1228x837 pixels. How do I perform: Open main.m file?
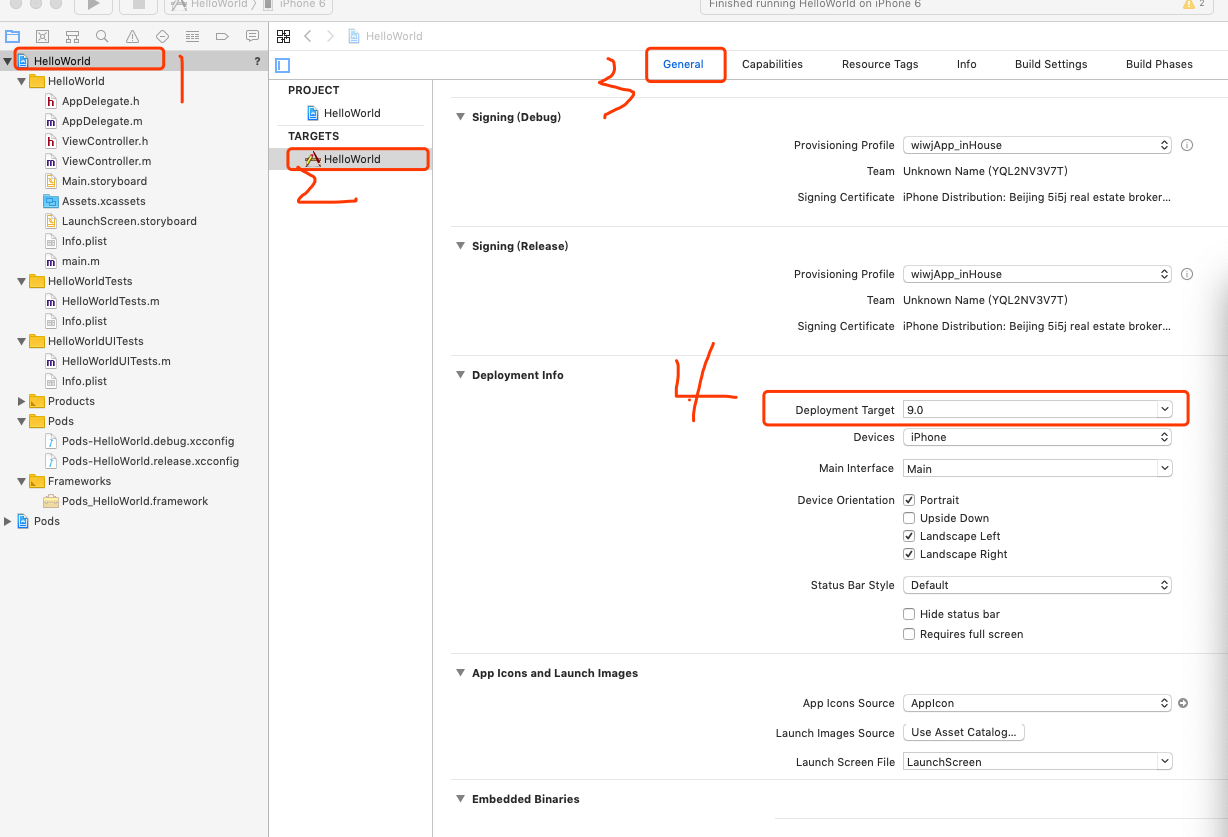coord(72,261)
